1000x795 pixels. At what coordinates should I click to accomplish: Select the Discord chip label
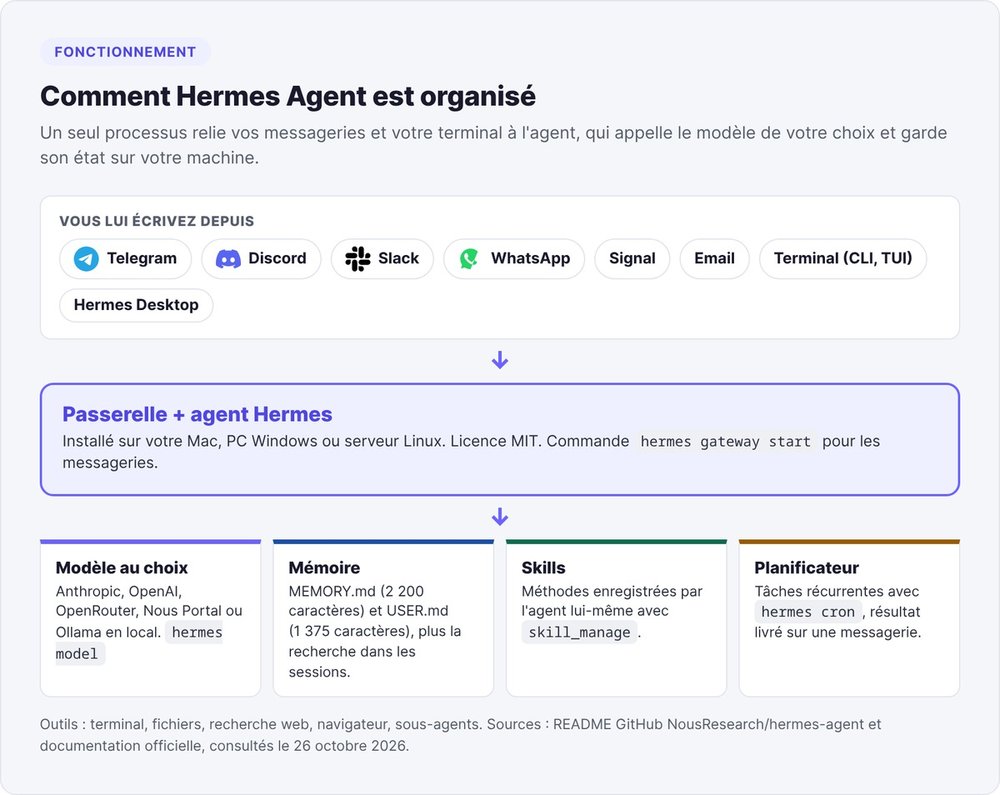pyautogui.click(x=277, y=258)
